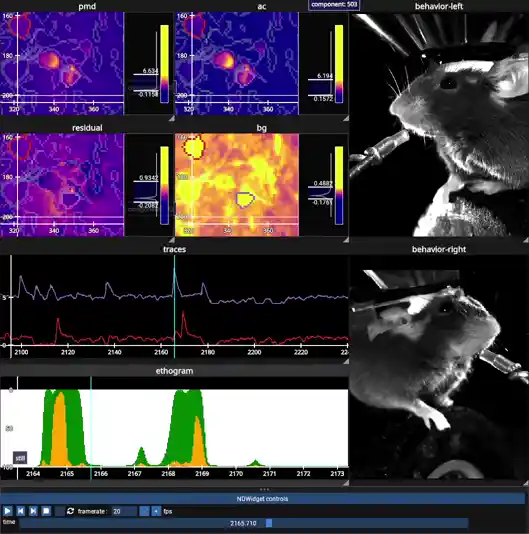Click the ac colorbar gradient

coord(339,64)
